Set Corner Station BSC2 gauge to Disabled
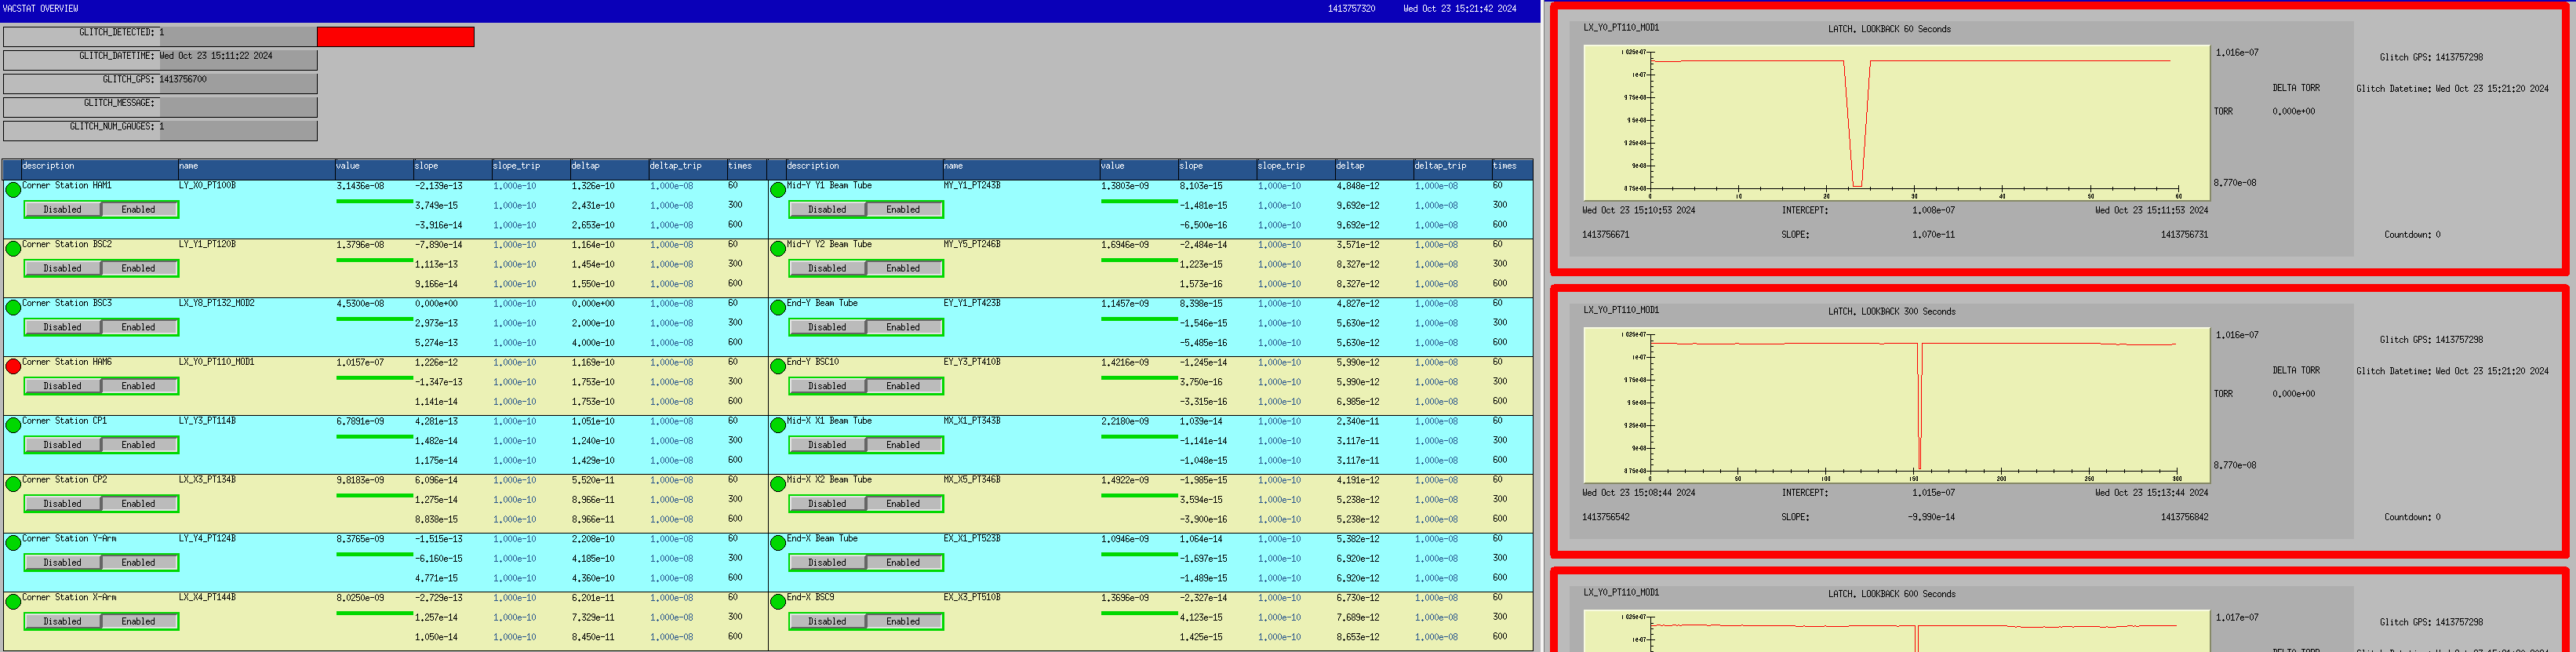Viewport: 2576px width, 652px height. click(x=62, y=269)
